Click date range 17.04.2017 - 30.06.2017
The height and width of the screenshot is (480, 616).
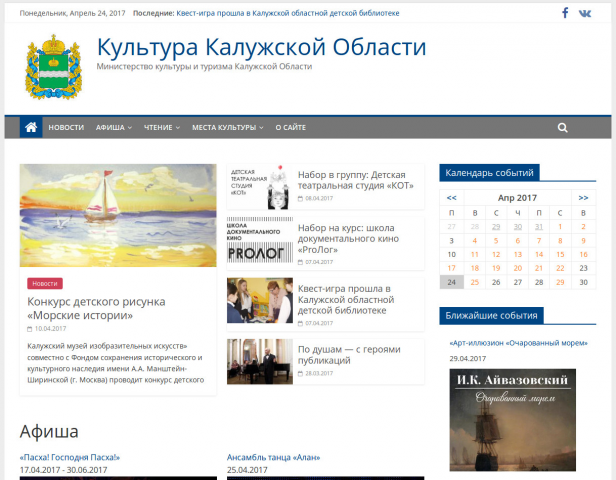tap(64, 470)
